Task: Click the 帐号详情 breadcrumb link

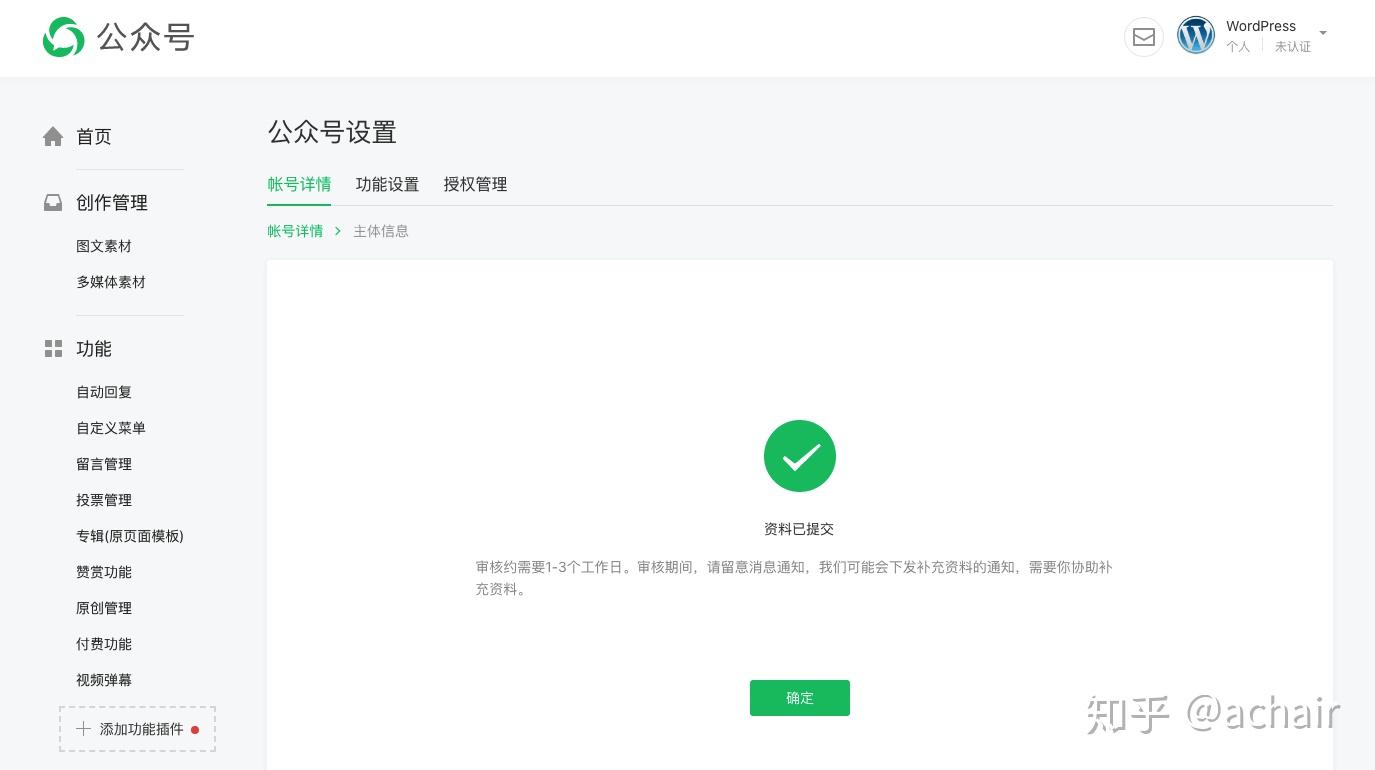Action: pos(295,231)
